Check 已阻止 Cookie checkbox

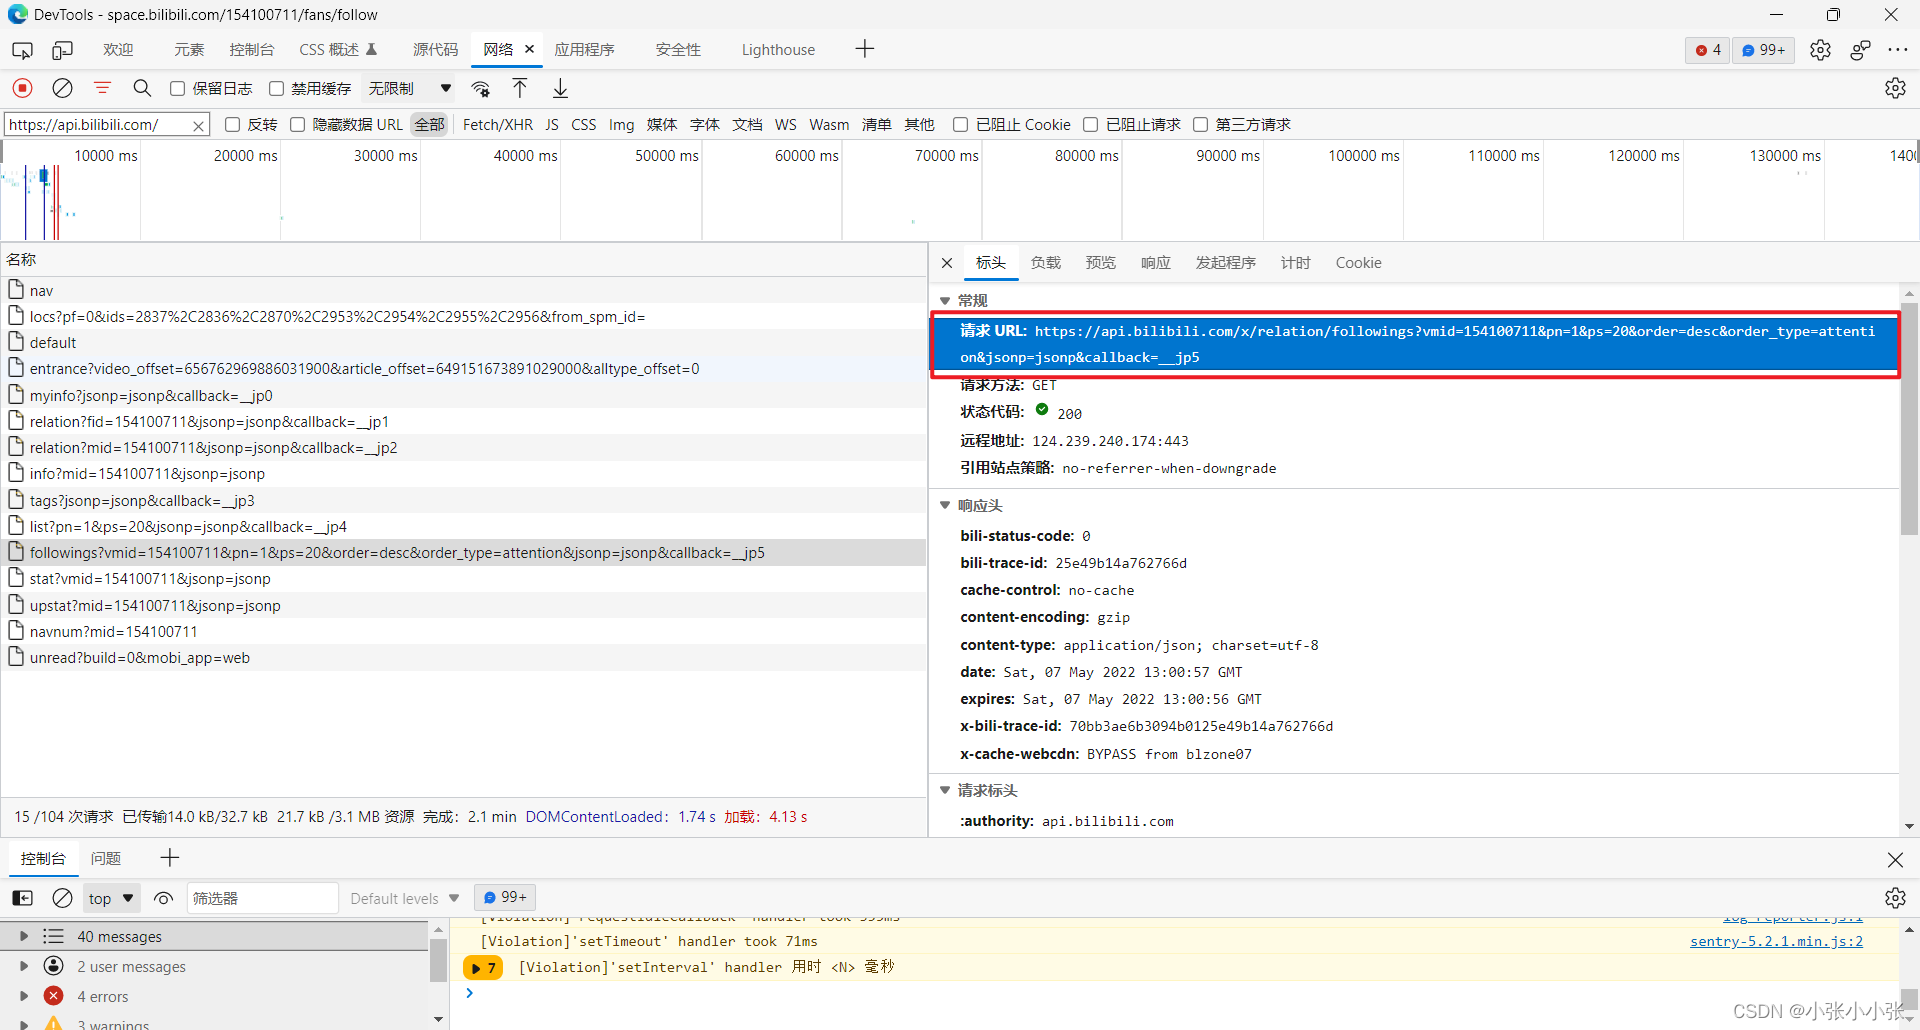click(961, 124)
